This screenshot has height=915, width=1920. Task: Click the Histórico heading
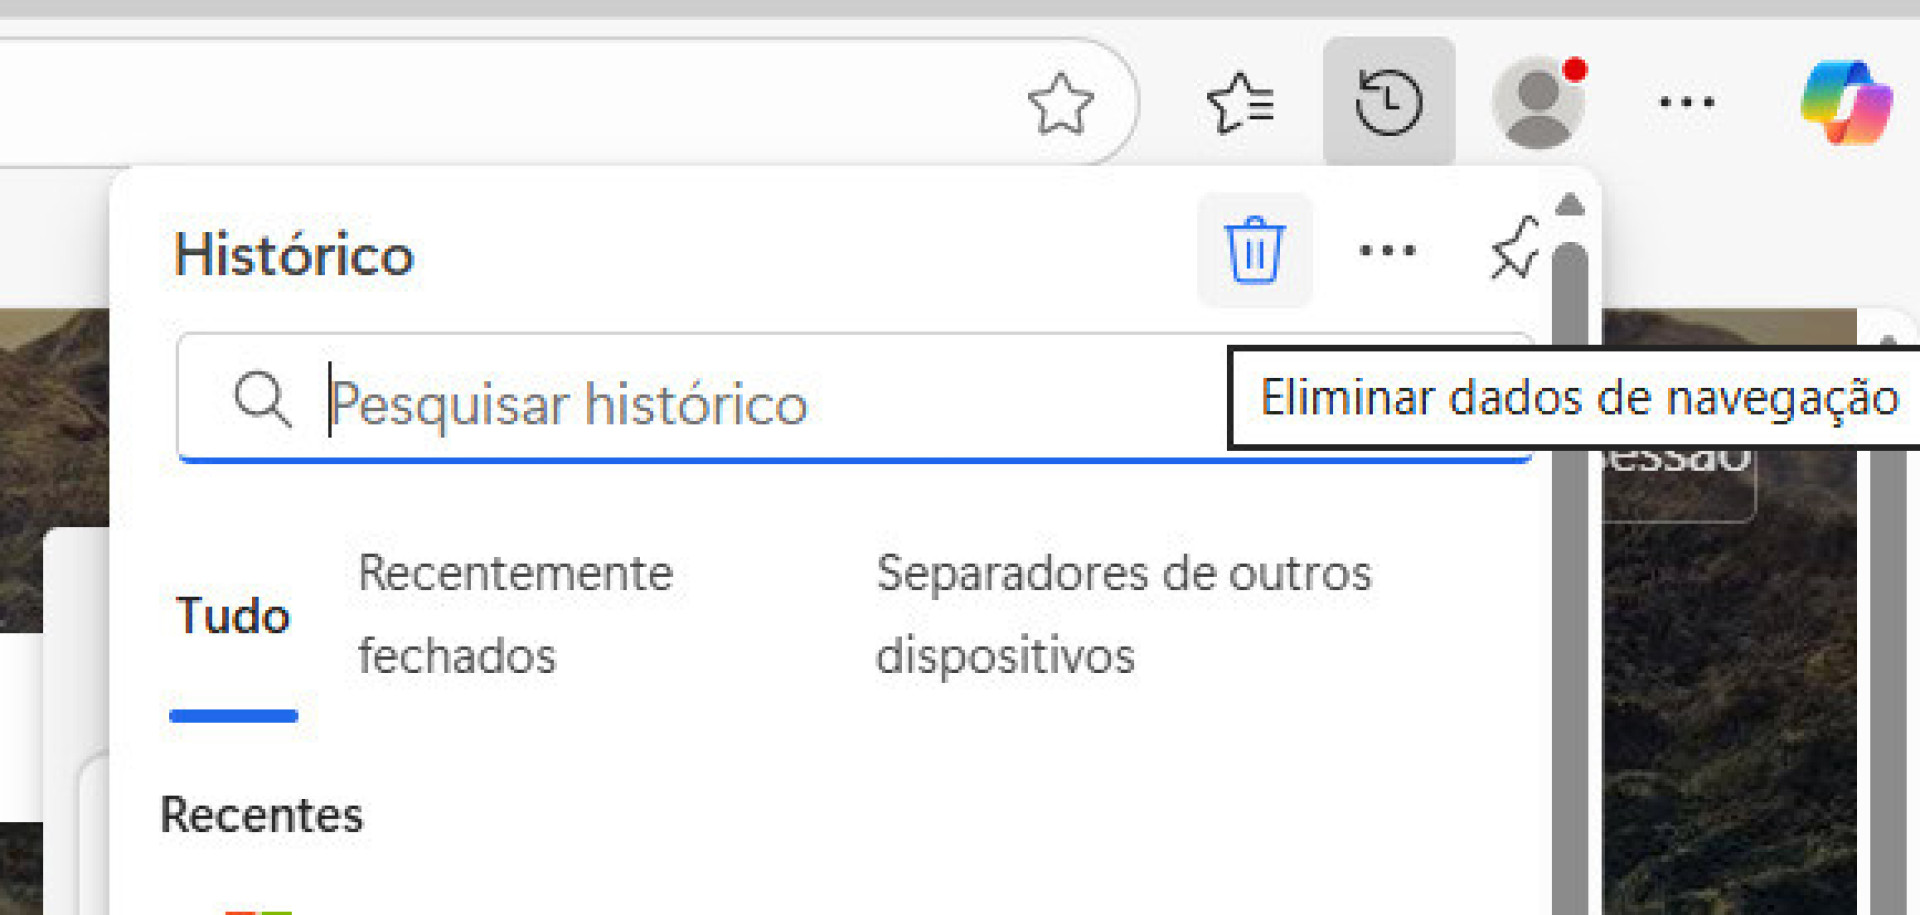[293, 255]
